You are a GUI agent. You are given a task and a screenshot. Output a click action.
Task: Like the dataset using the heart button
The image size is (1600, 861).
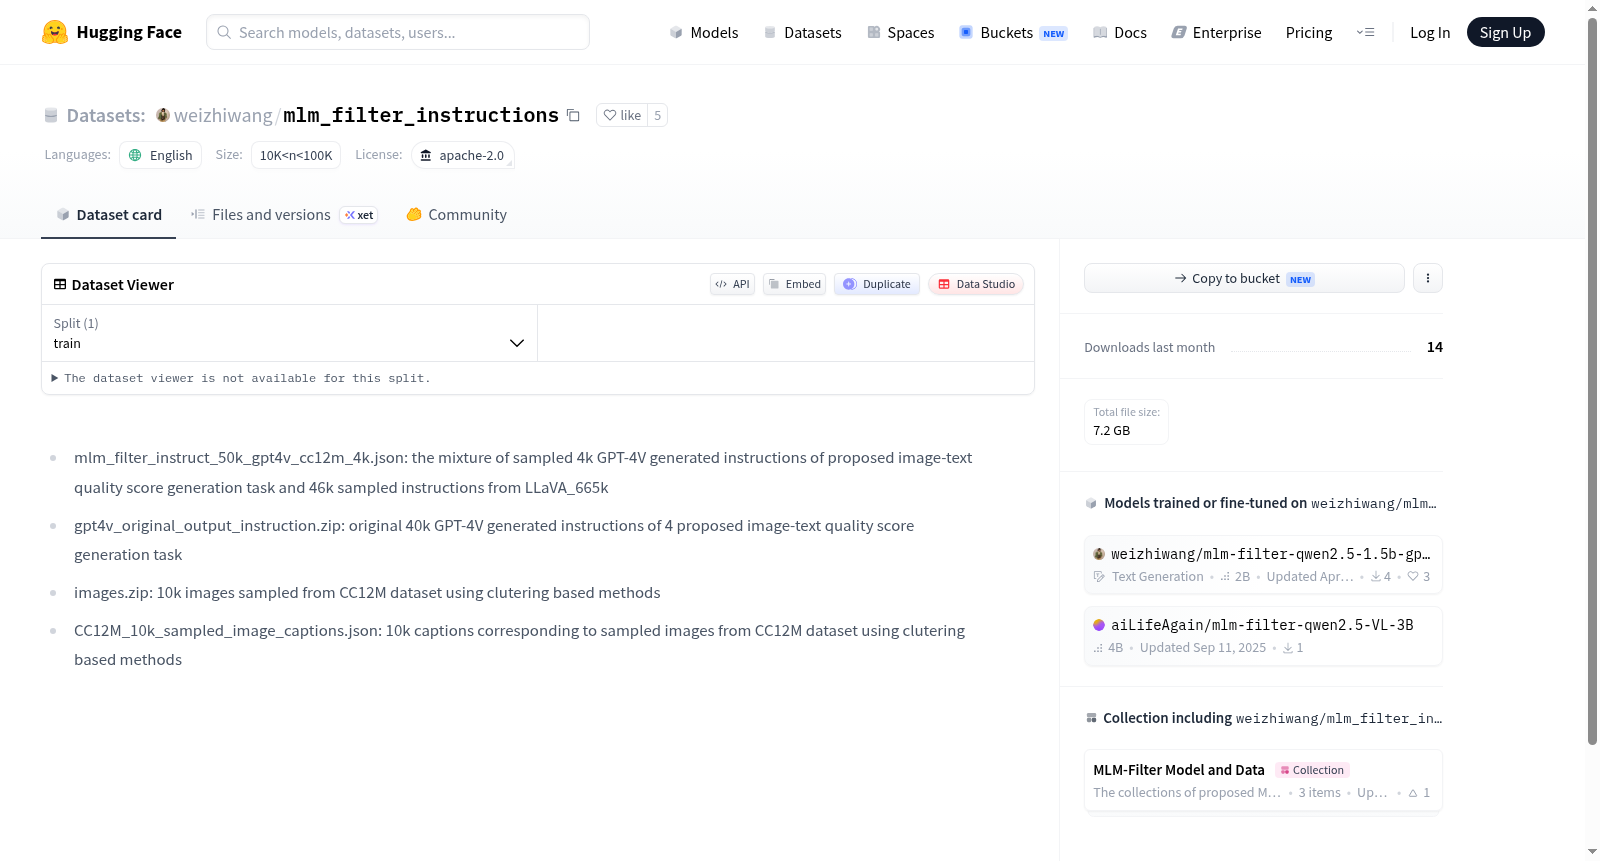click(622, 115)
